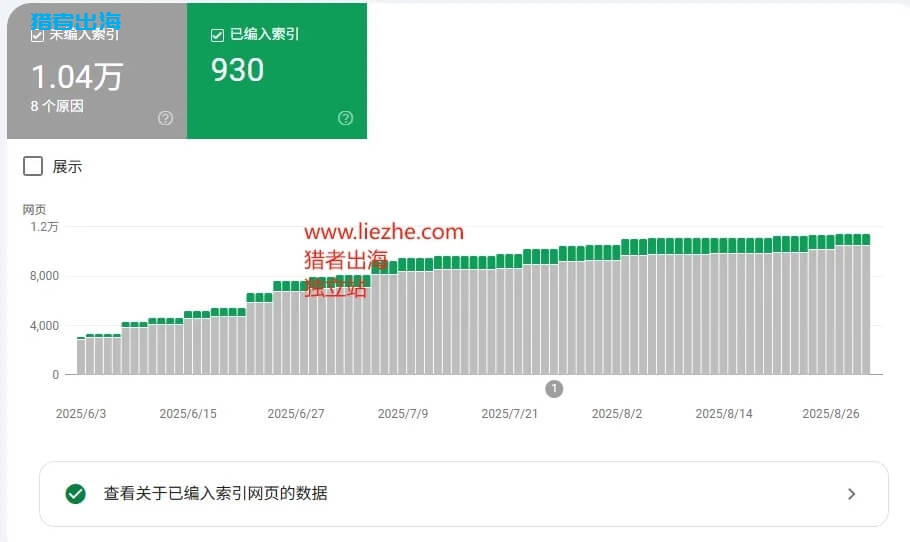Screen dimensions: 910x542
Task: Click the 2025/7/21 date axis label
Action: [x=510, y=414]
